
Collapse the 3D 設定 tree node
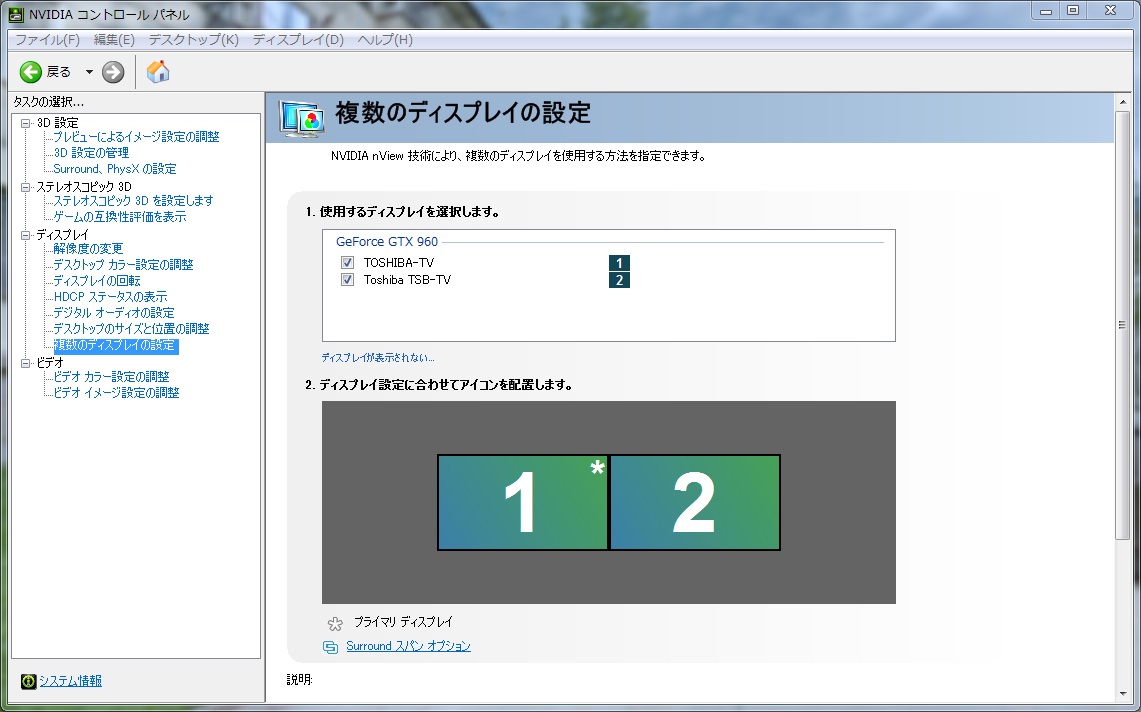(x=25, y=123)
